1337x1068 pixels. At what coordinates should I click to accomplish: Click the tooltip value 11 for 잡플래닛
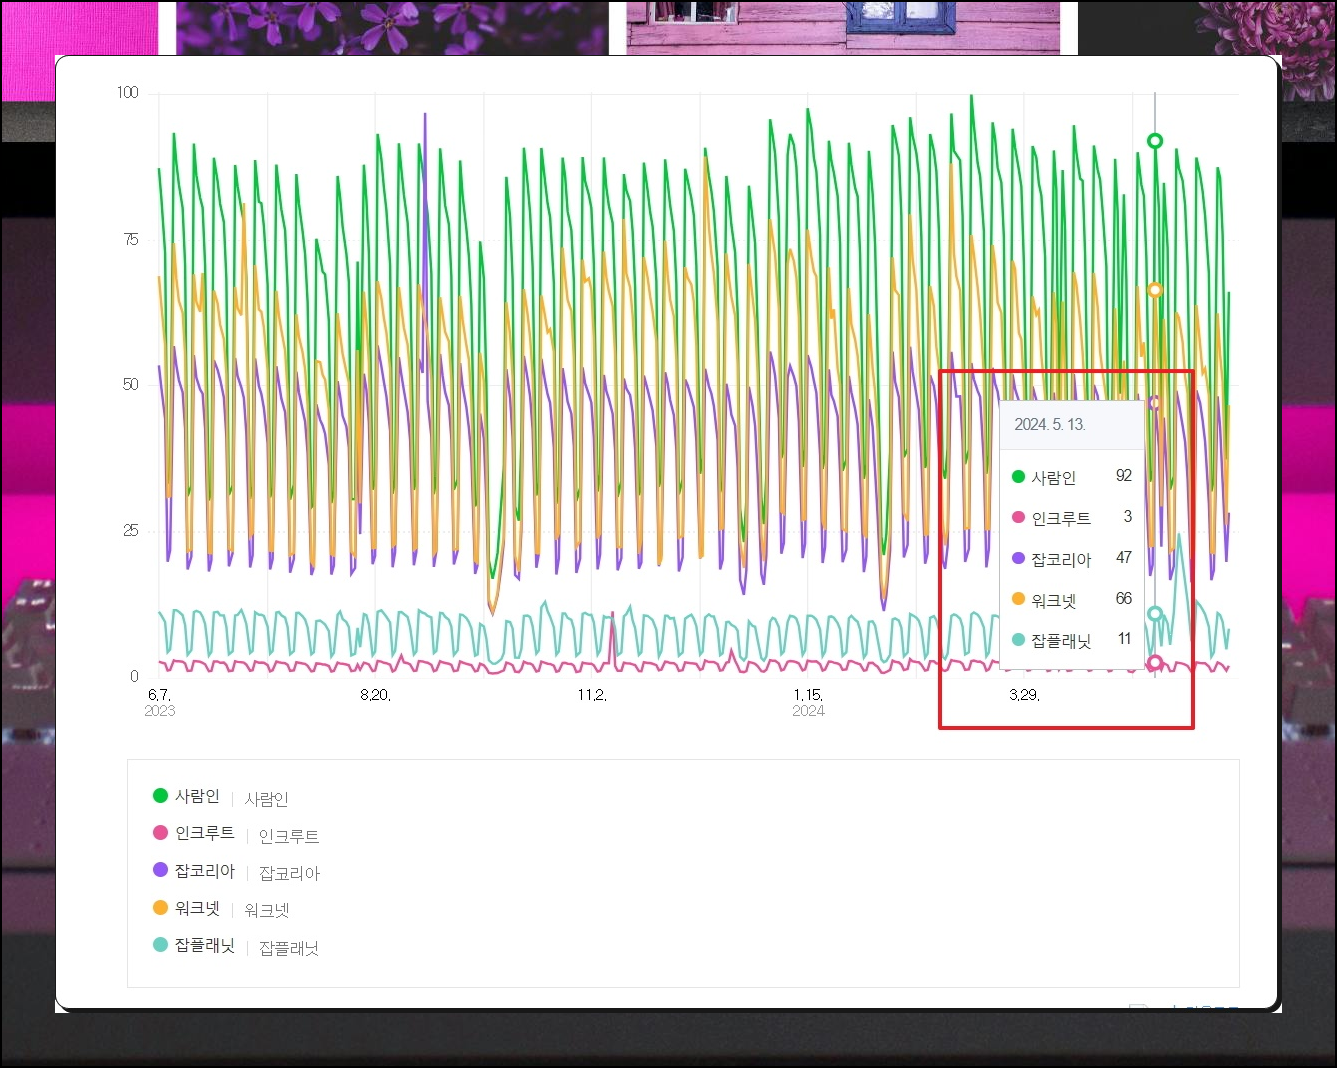pos(1125,639)
